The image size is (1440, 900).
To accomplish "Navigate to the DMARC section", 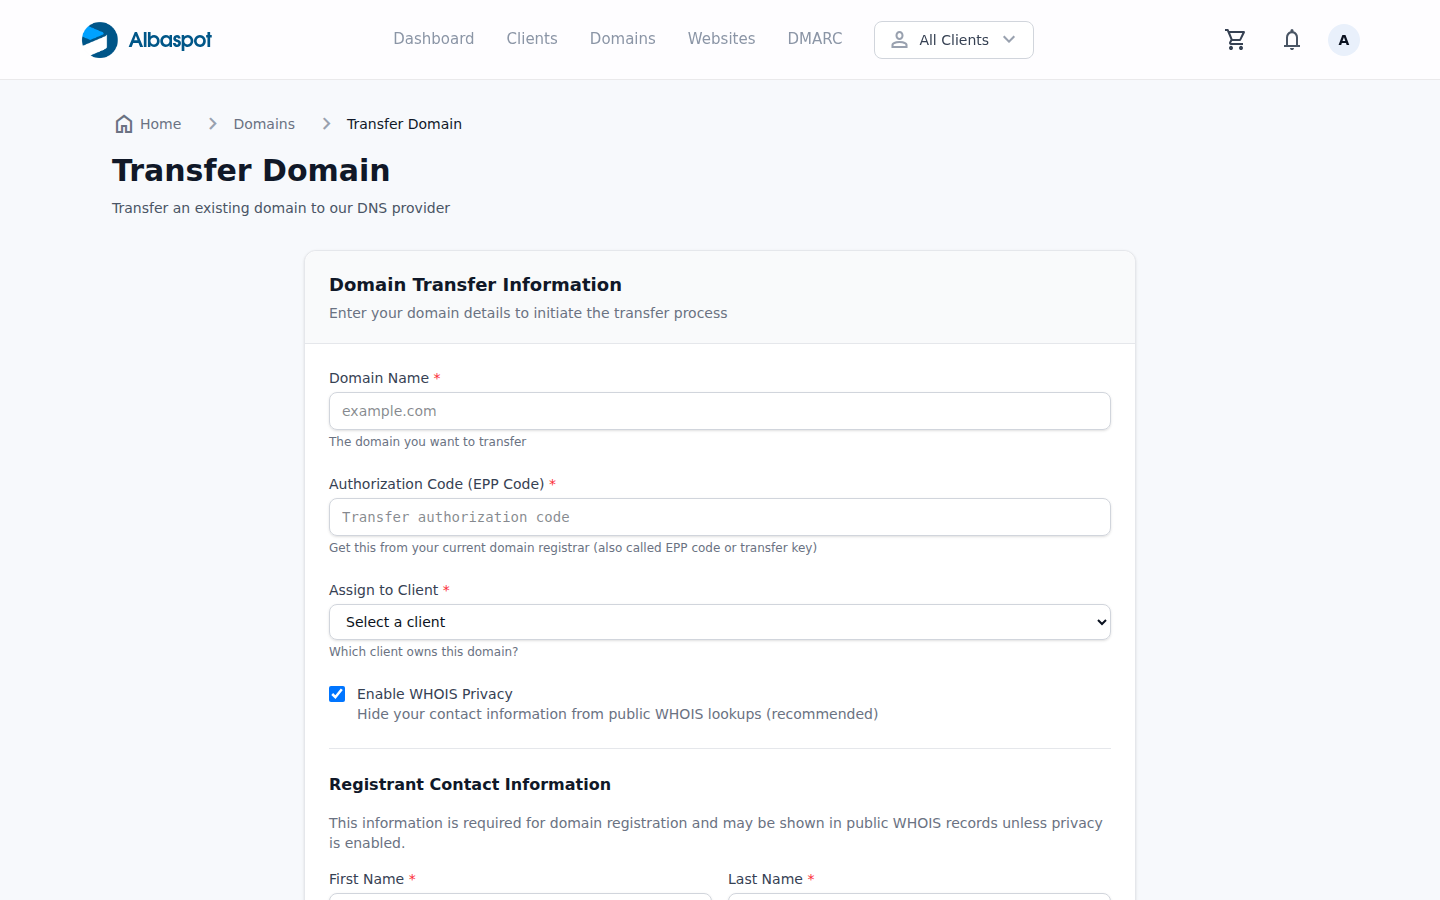I will click(x=814, y=38).
